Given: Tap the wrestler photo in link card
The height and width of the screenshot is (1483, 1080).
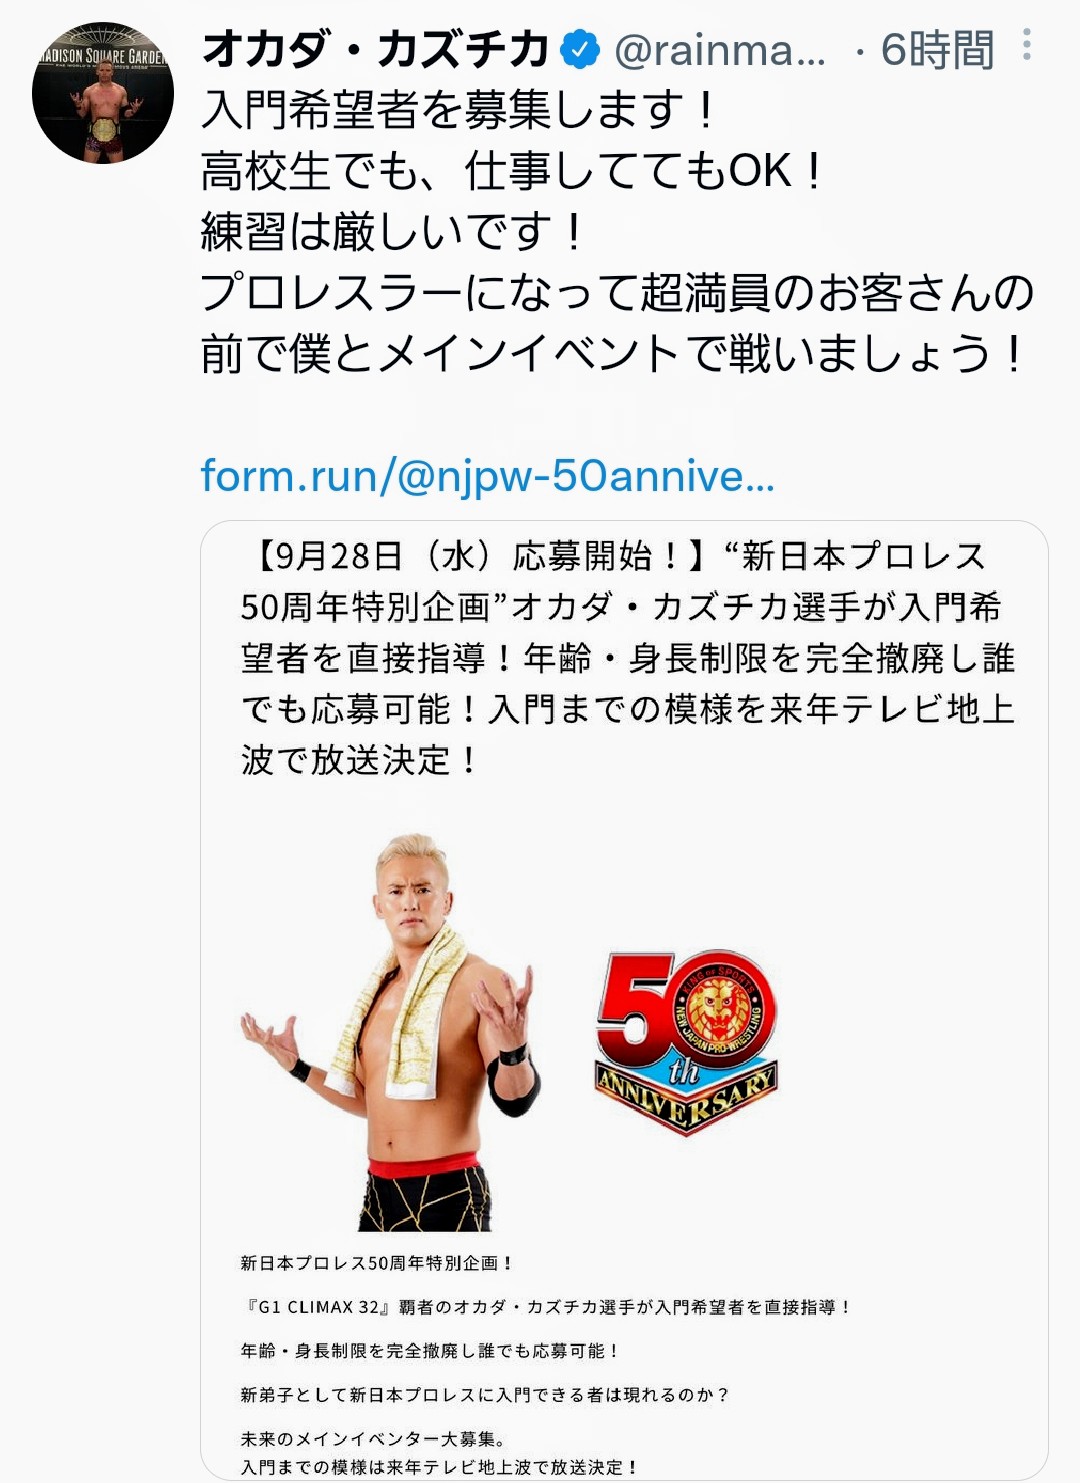Looking at the screenshot, I should (x=392, y=1032).
